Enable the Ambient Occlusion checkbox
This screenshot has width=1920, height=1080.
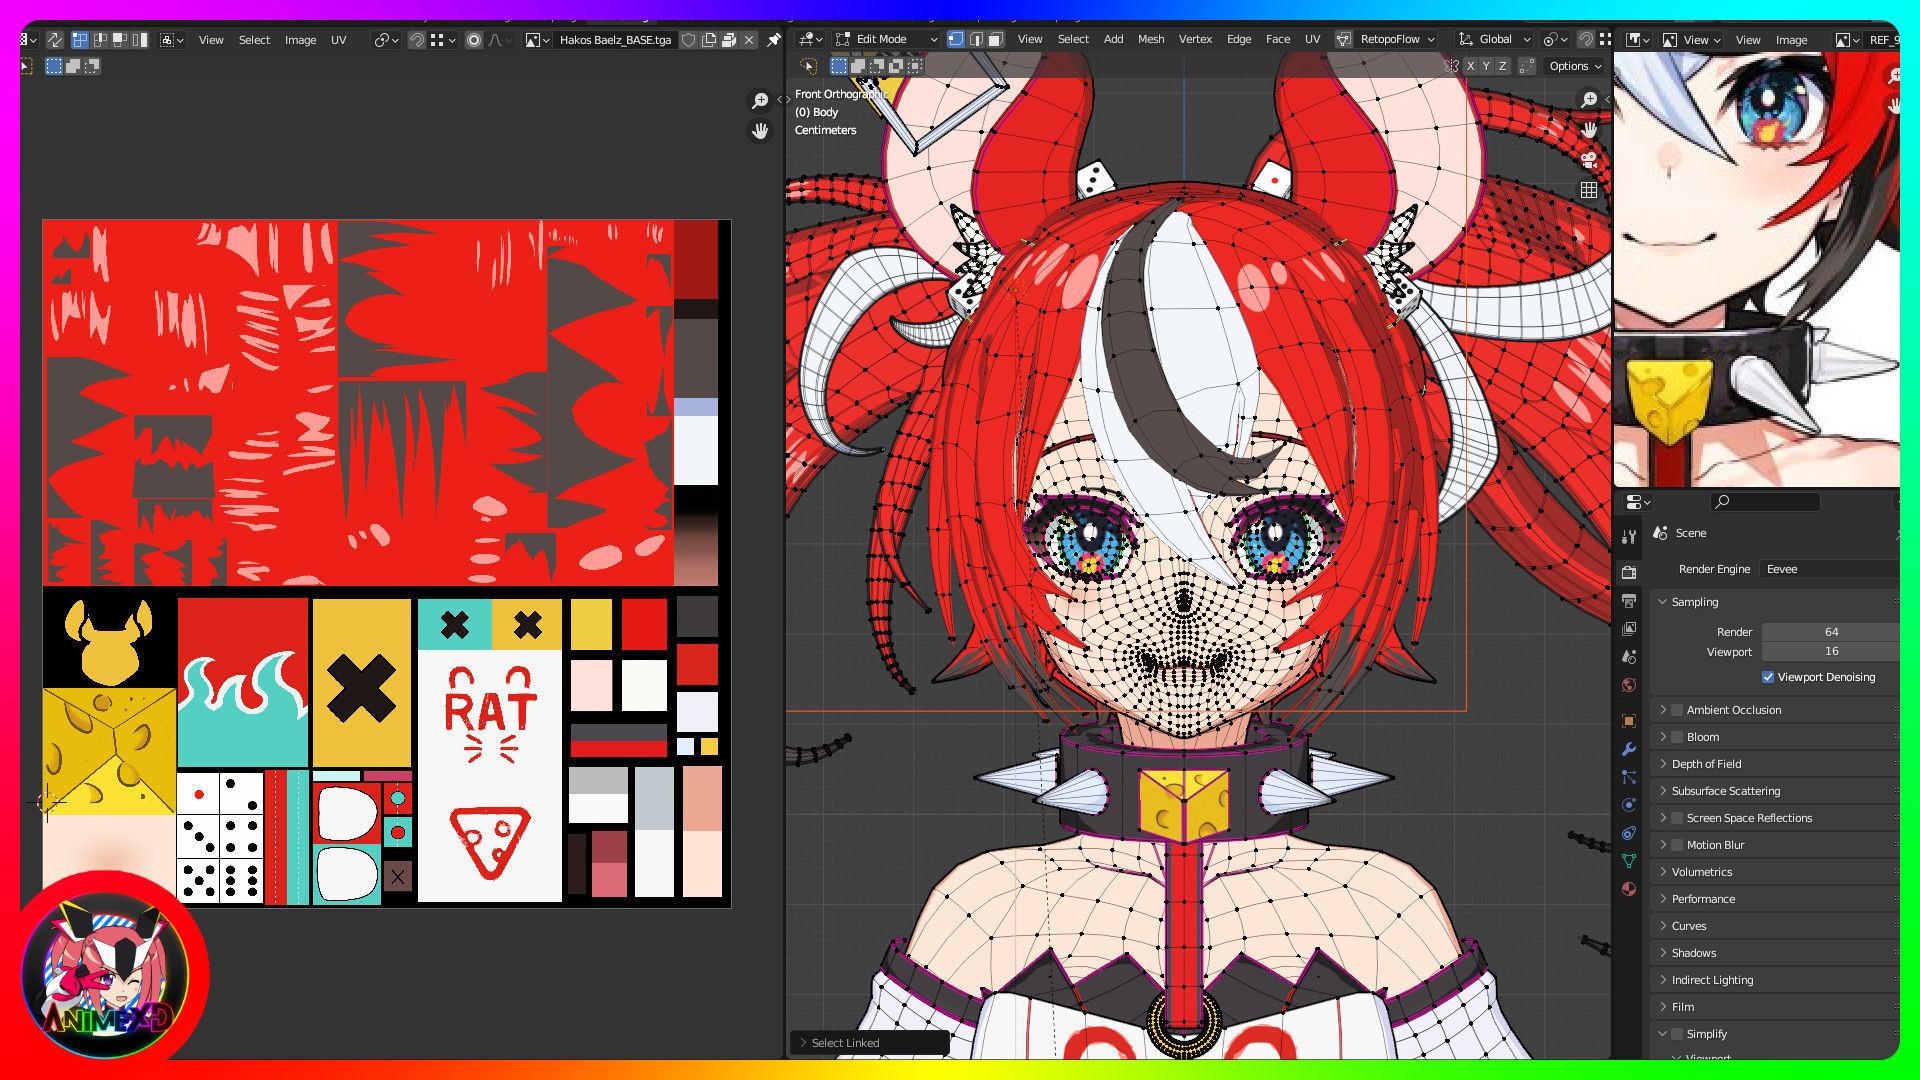click(x=1677, y=710)
